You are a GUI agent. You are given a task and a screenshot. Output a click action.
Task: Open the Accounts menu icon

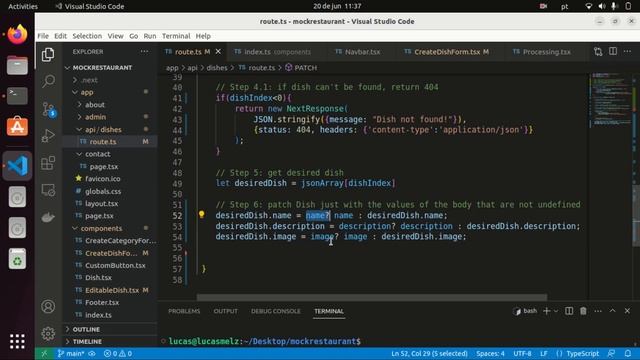pyautogui.click(x=48, y=306)
